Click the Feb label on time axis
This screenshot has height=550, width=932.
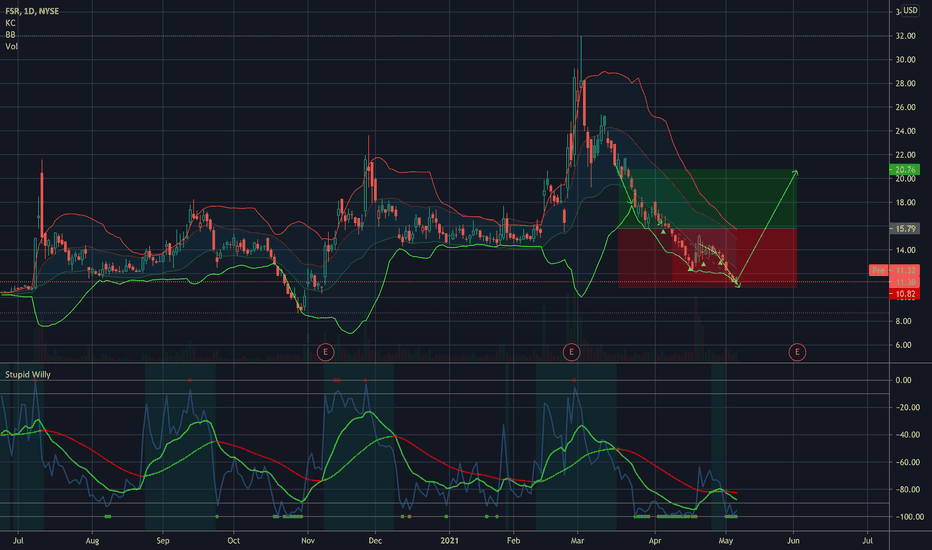(x=513, y=540)
